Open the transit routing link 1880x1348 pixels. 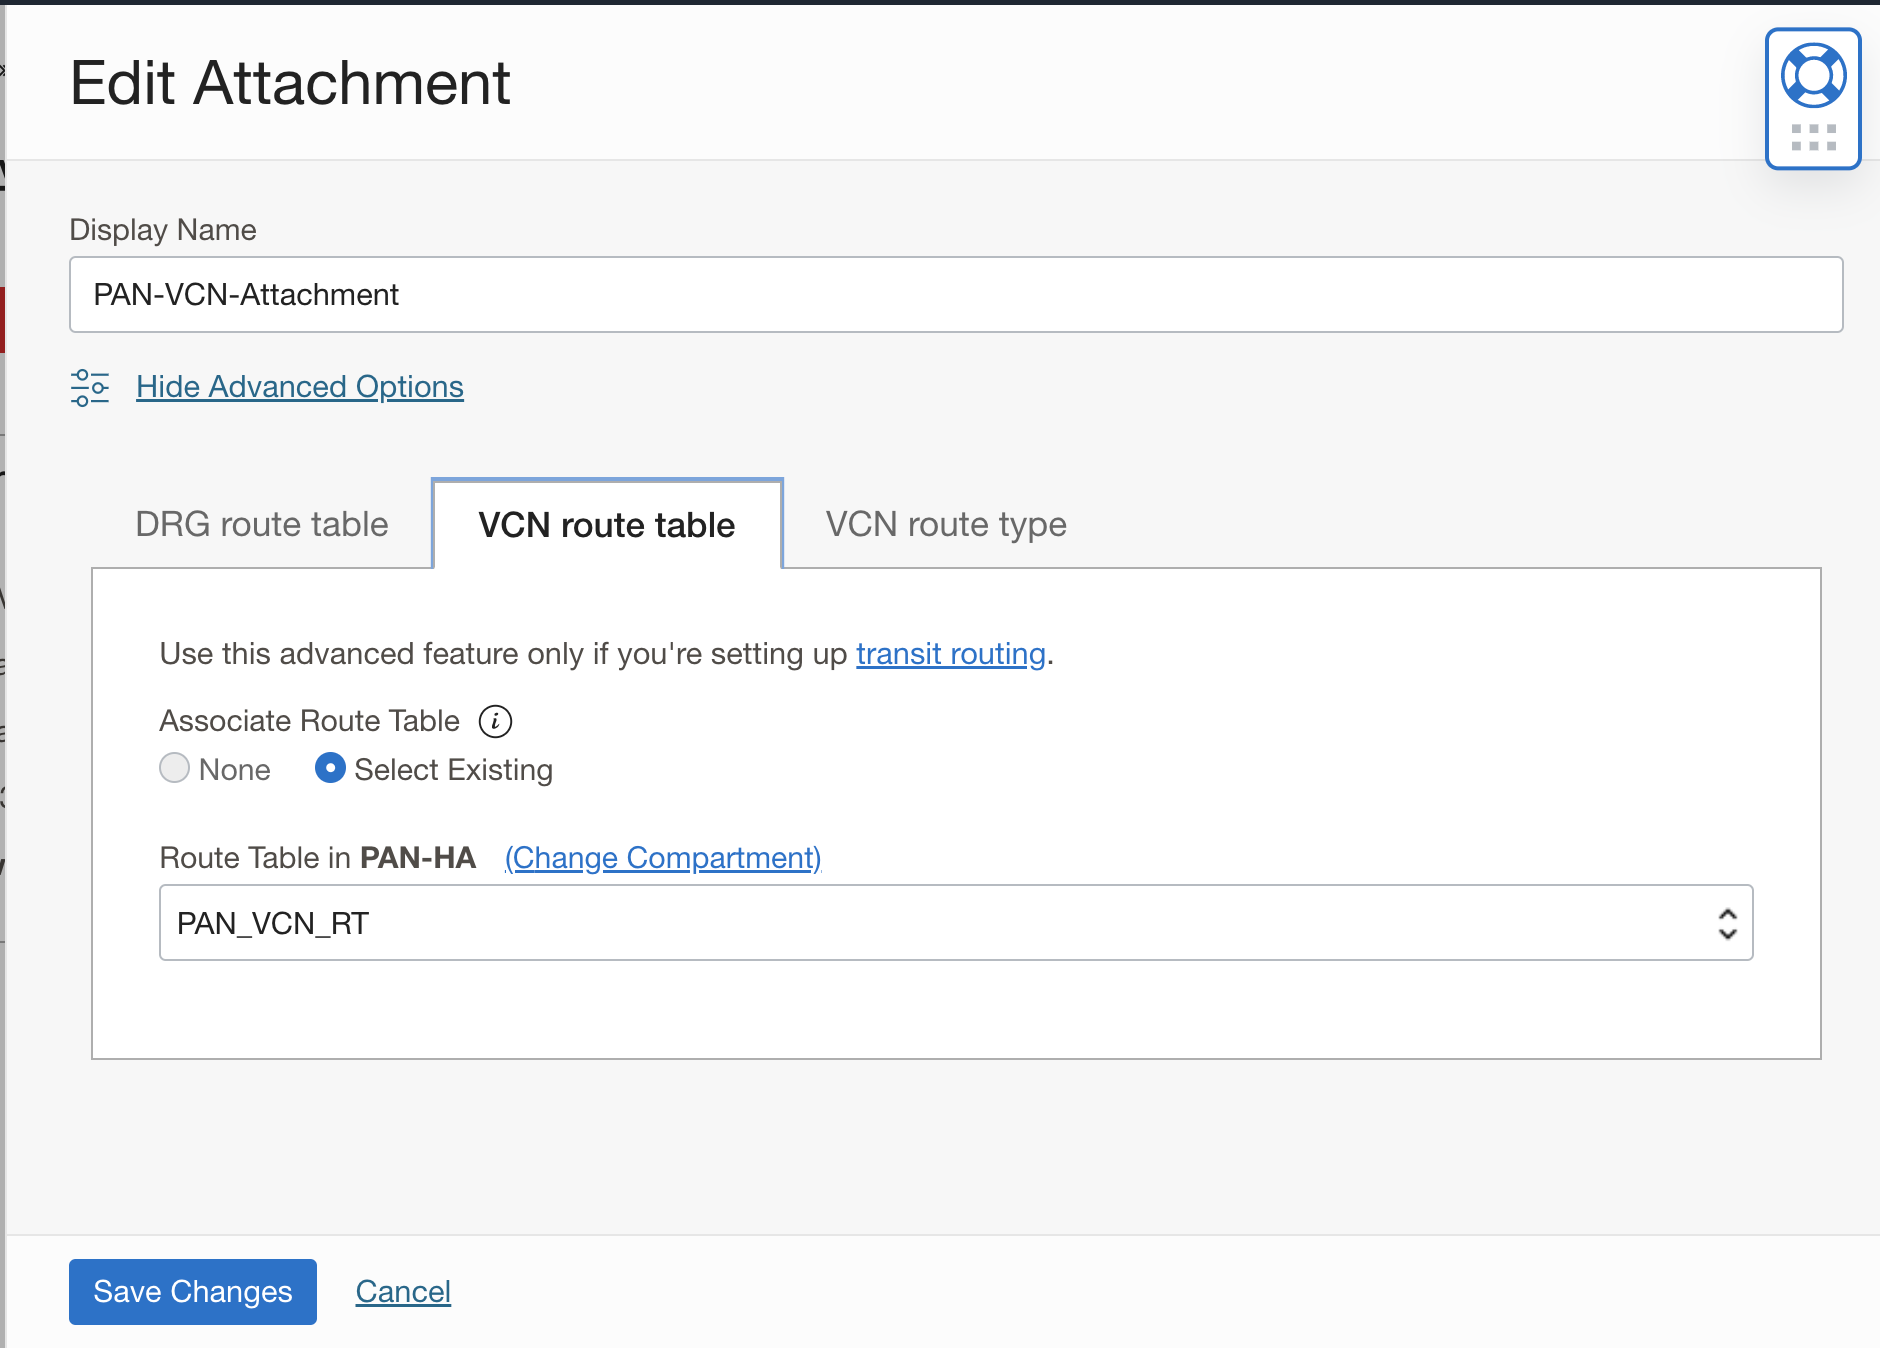pos(950,654)
